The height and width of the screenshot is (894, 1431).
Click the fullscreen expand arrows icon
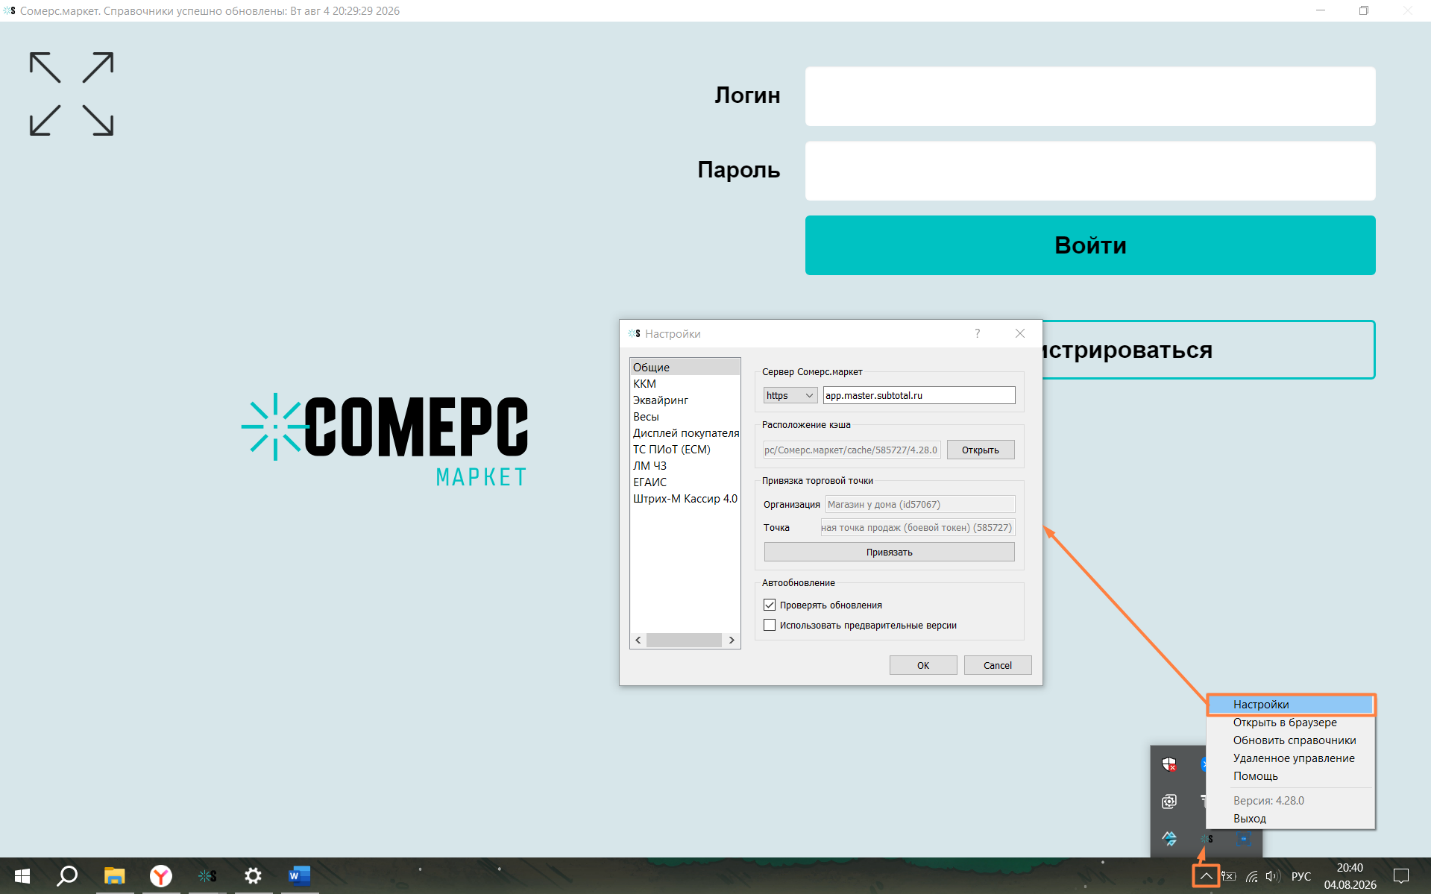point(72,94)
